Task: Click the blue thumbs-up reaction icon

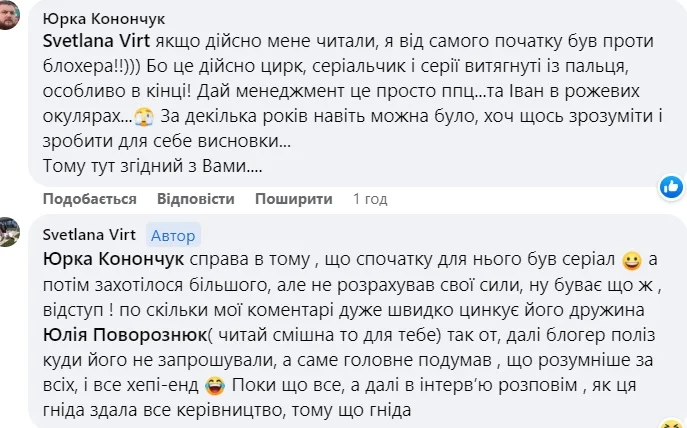Action: coord(671,186)
